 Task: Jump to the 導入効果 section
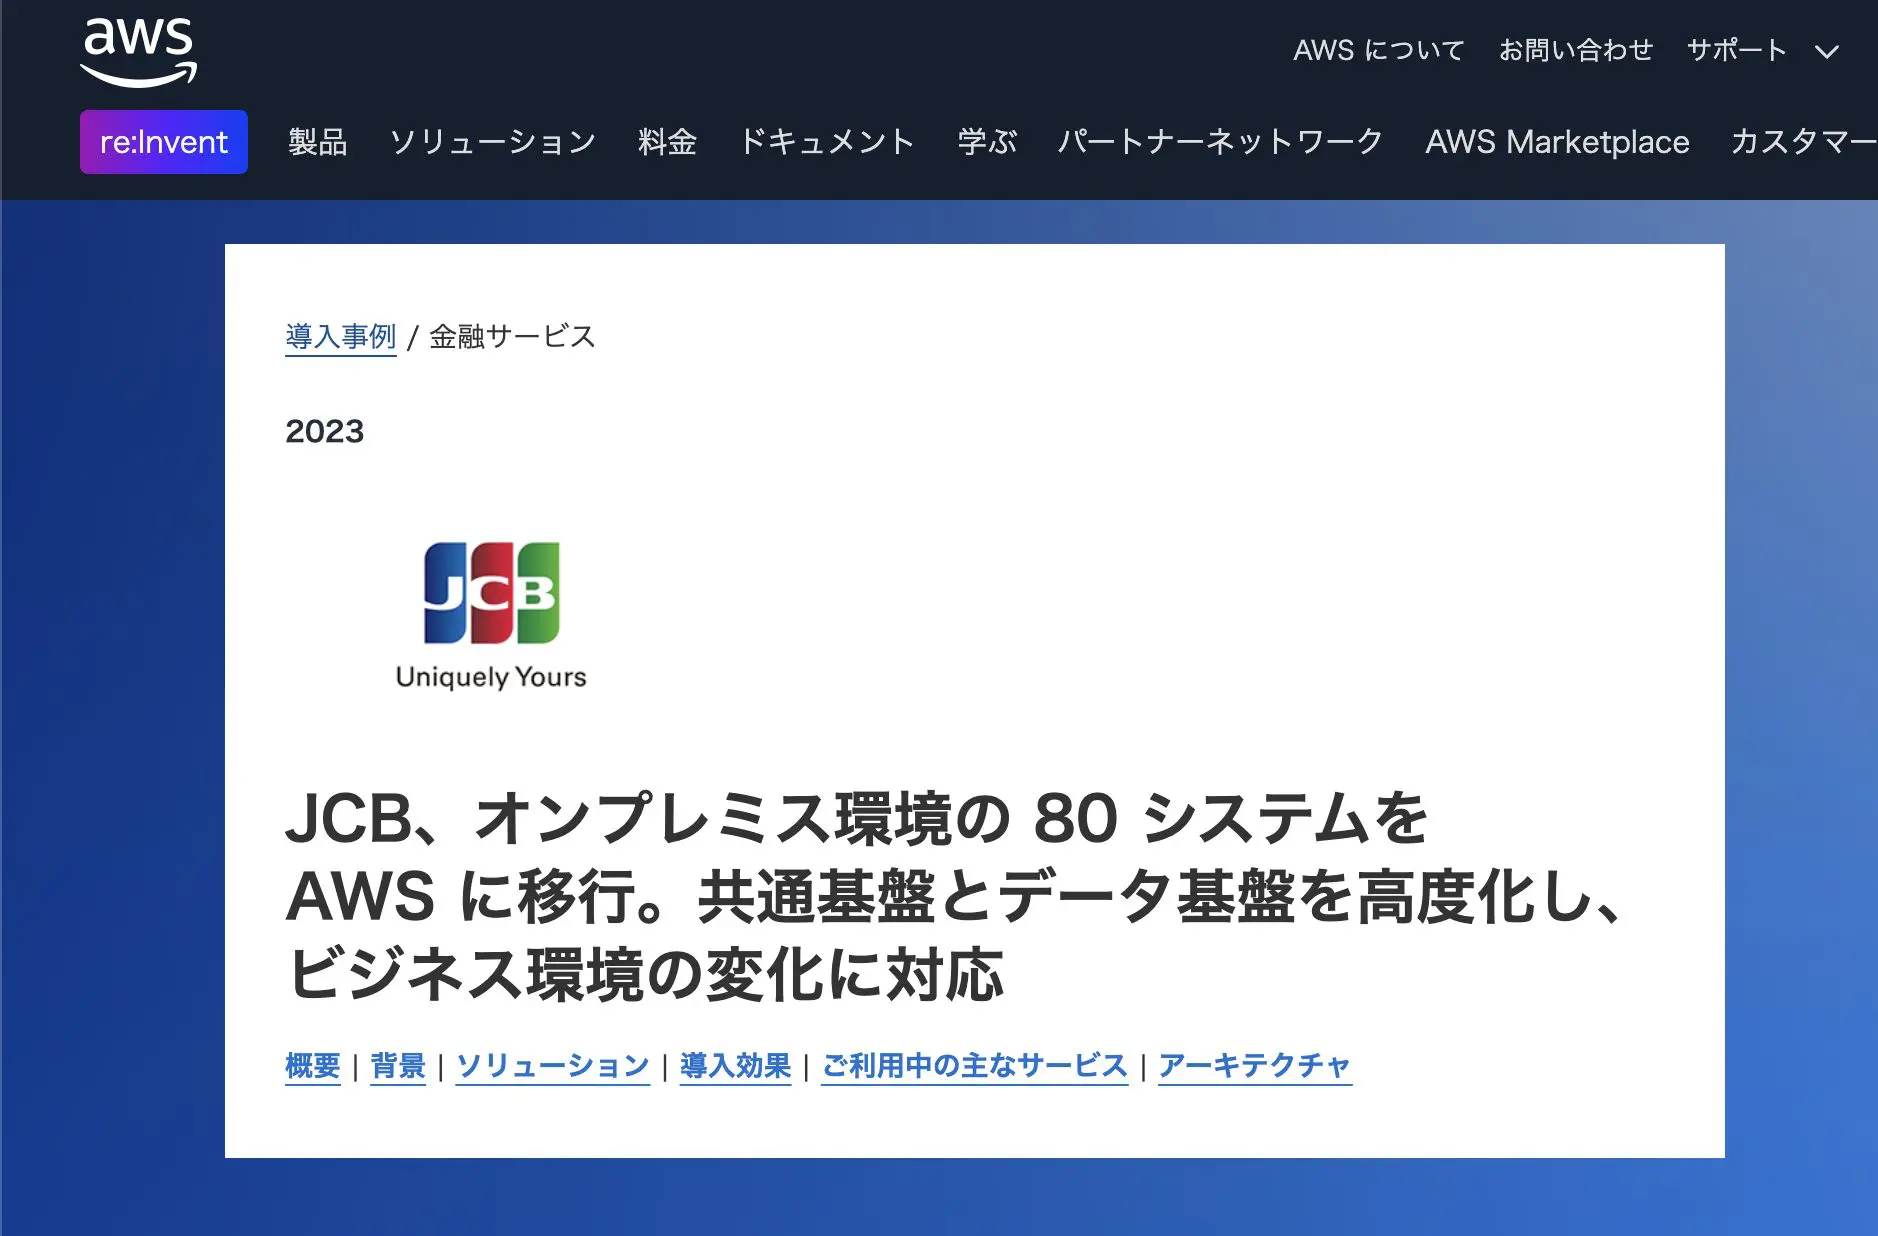click(x=735, y=1066)
